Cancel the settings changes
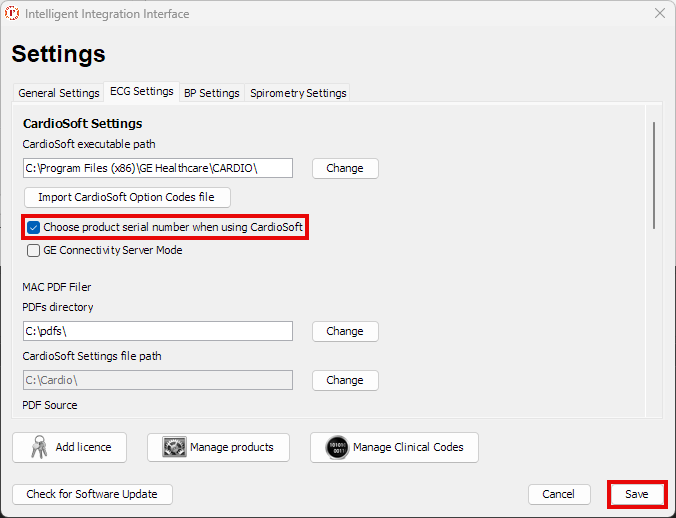Image resolution: width=676 pixels, height=518 pixels. [x=558, y=494]
